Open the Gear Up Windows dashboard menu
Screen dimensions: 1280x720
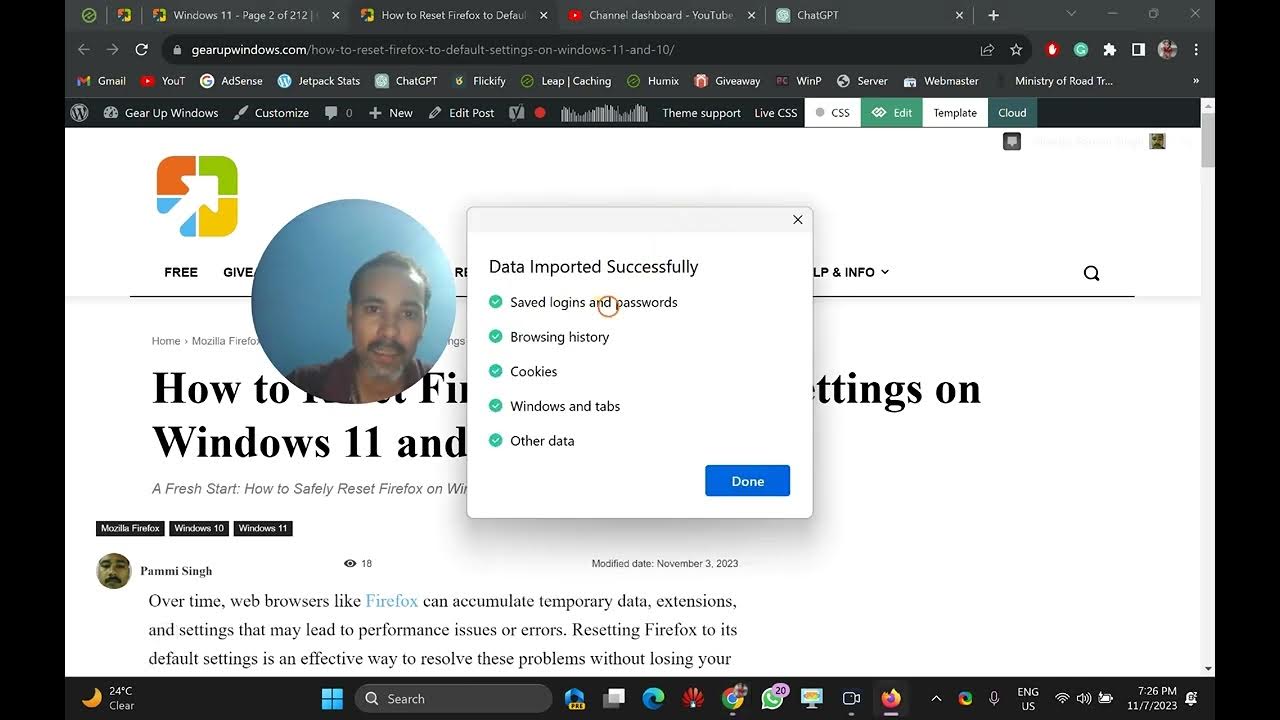click(161, 113)
